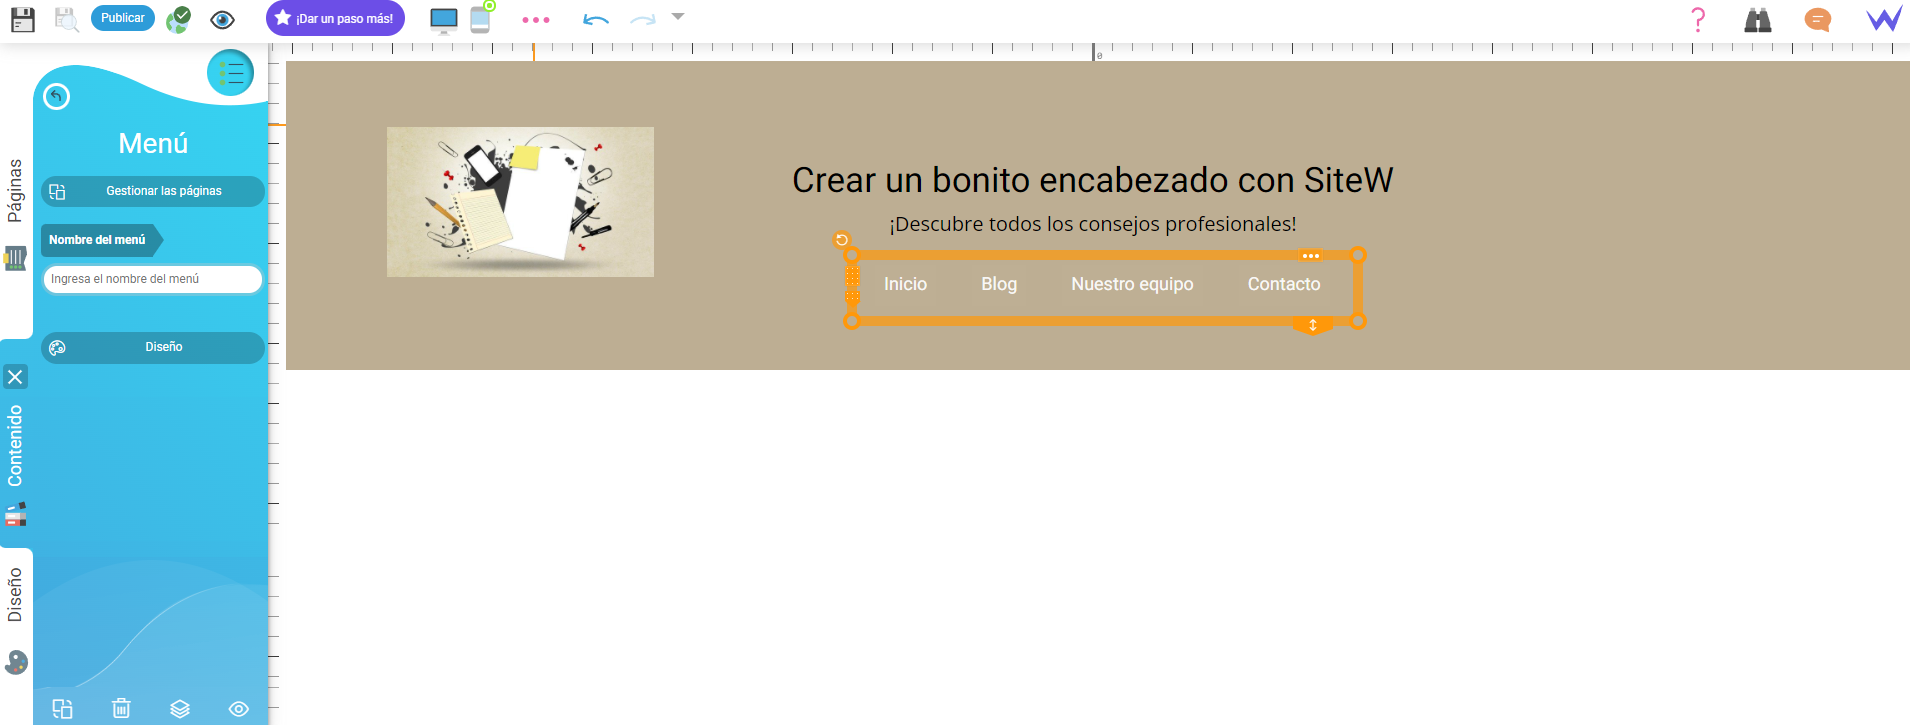This screenshot has height=725, width=1910.
Task: Select the stationery header image
Action: click(520, 202)
